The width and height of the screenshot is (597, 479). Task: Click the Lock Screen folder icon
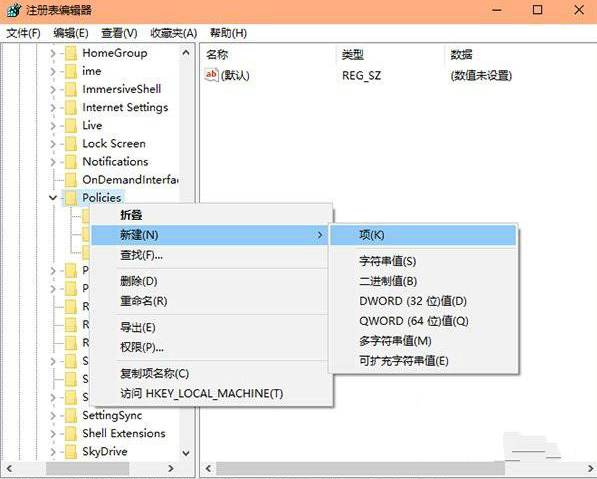[x=71, y=144]
